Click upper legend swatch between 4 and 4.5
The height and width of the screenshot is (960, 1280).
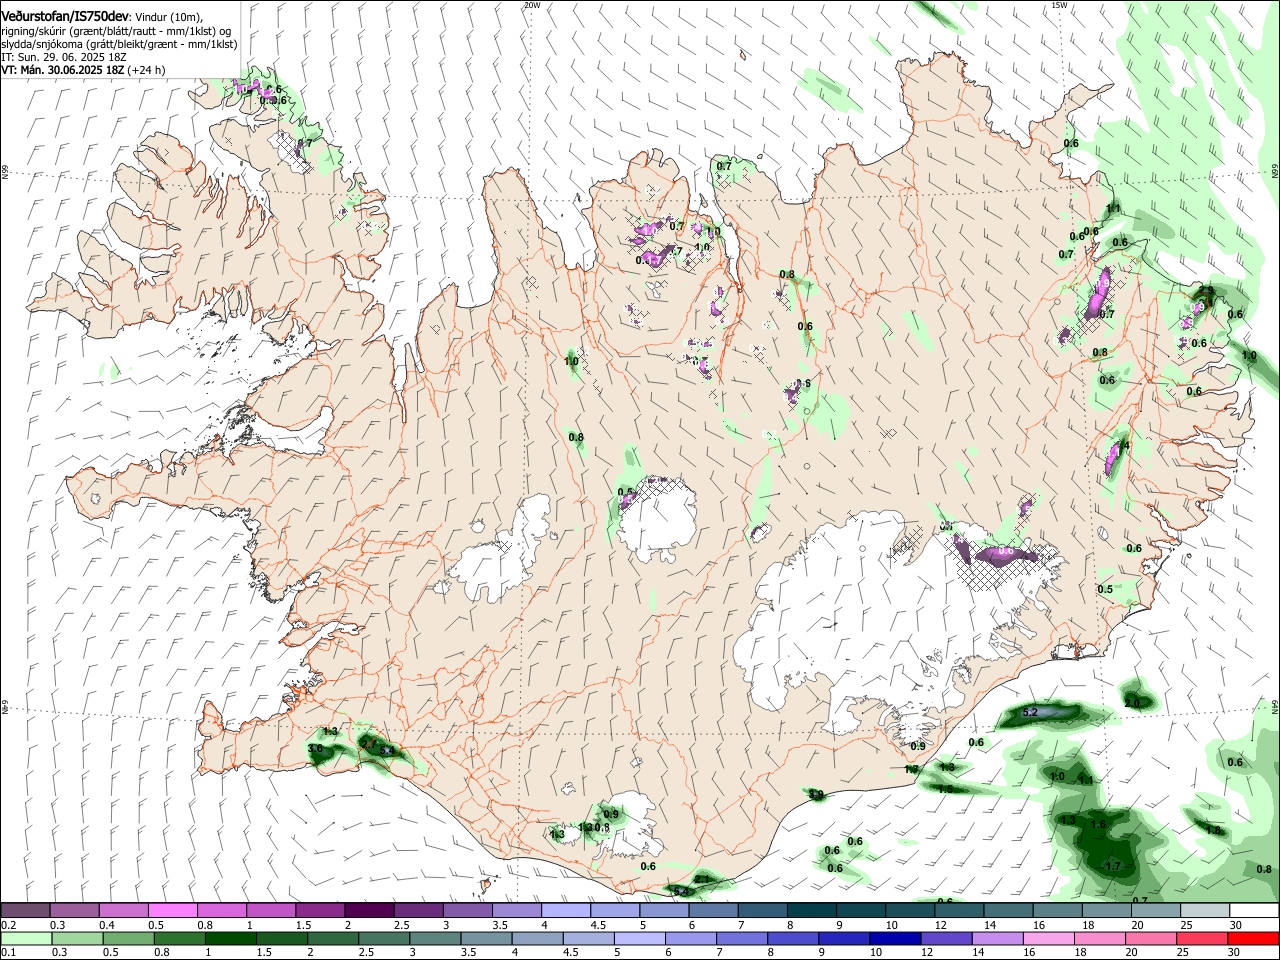565,910
